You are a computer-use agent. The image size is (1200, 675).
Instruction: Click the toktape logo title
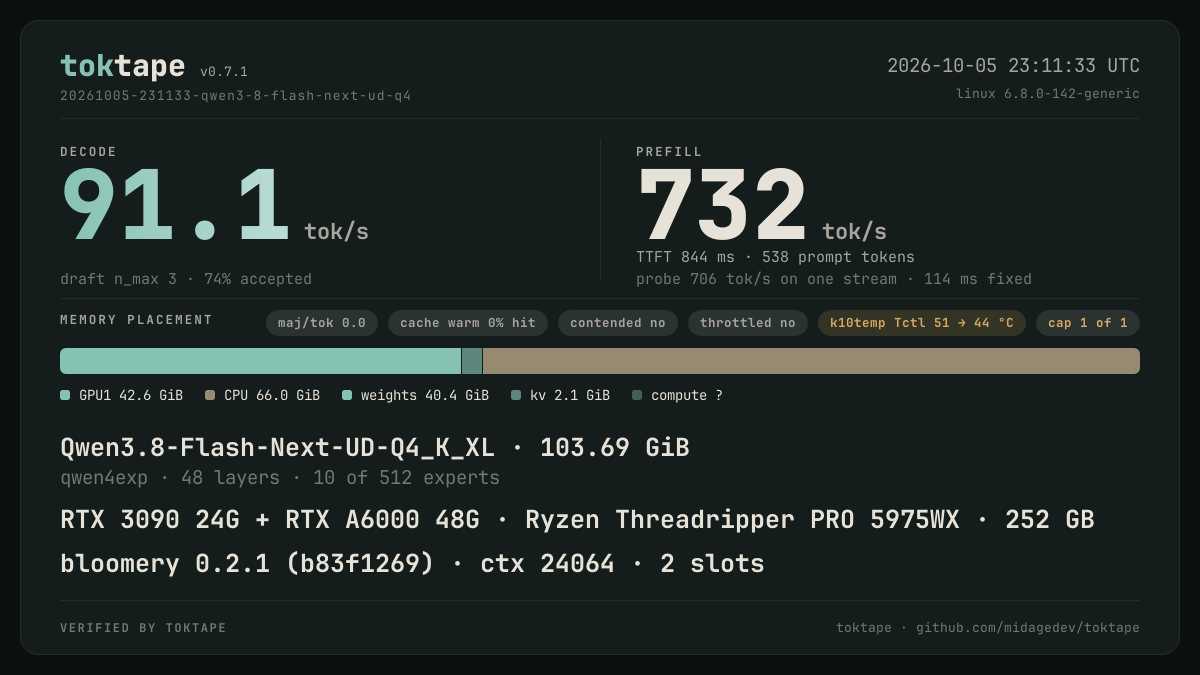(122, 66)
